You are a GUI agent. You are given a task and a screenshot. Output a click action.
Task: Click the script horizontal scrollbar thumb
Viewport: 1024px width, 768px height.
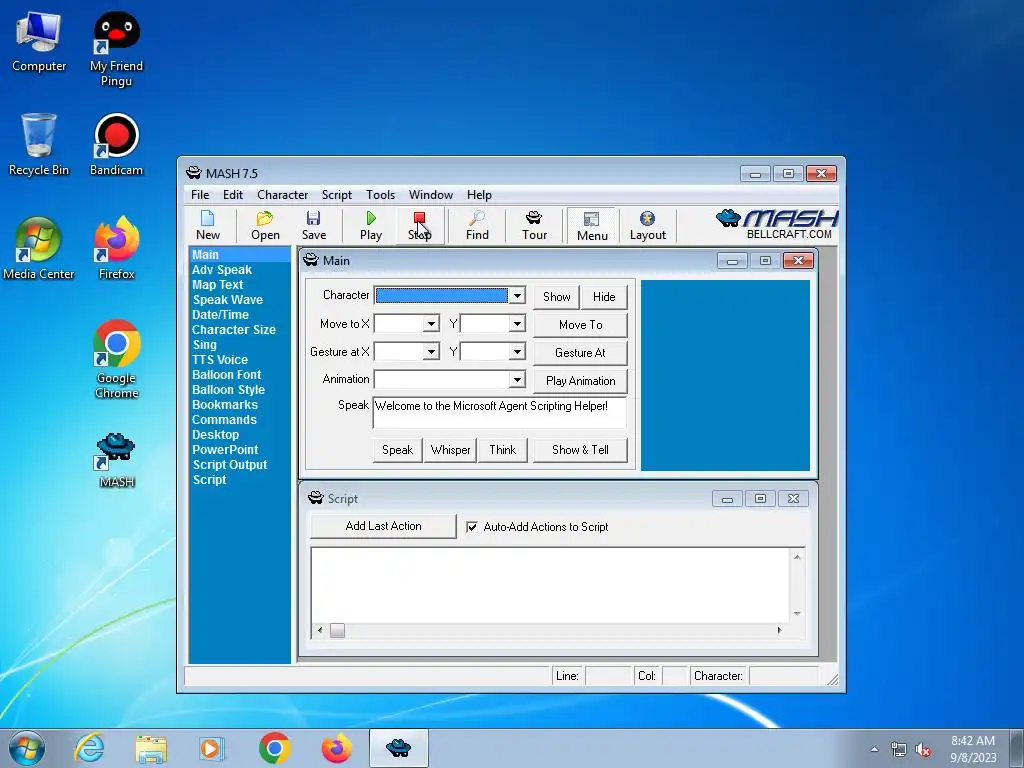tap(337, 630)
